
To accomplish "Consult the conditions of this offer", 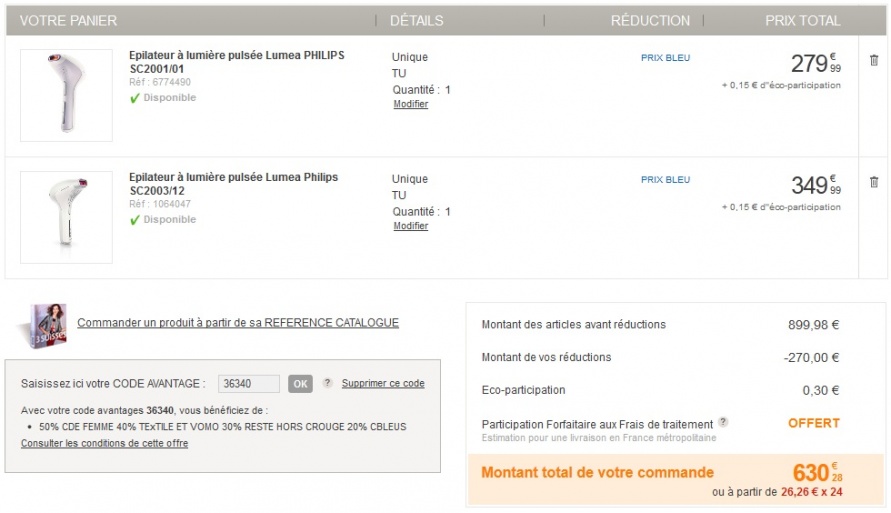I will (104, 443).
